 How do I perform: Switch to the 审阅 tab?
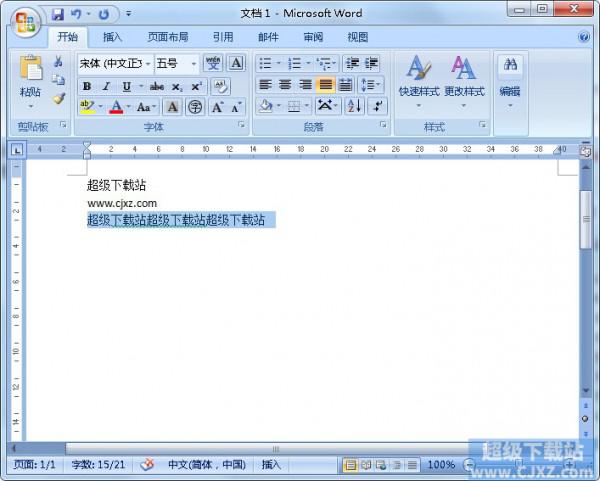313,37
